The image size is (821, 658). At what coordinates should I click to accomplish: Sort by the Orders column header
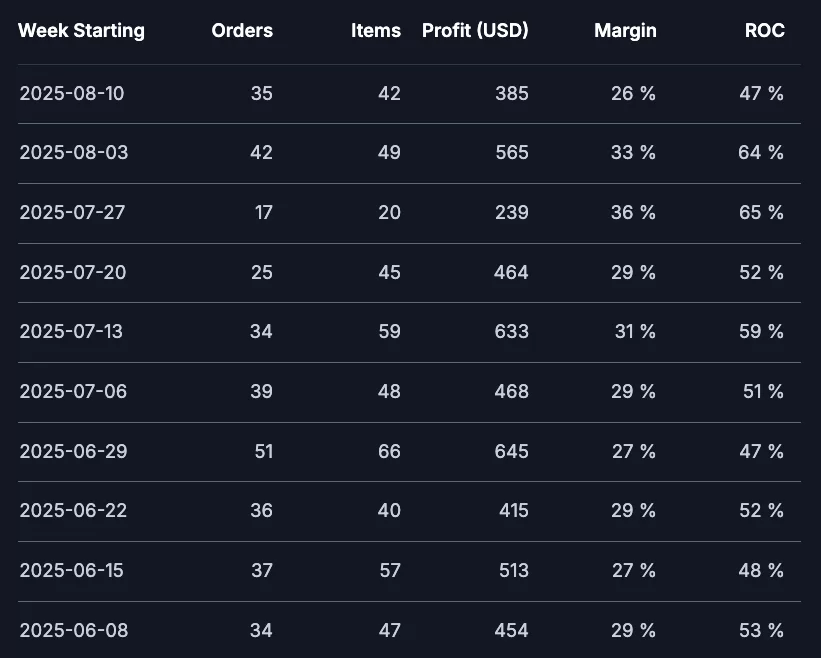242,30
